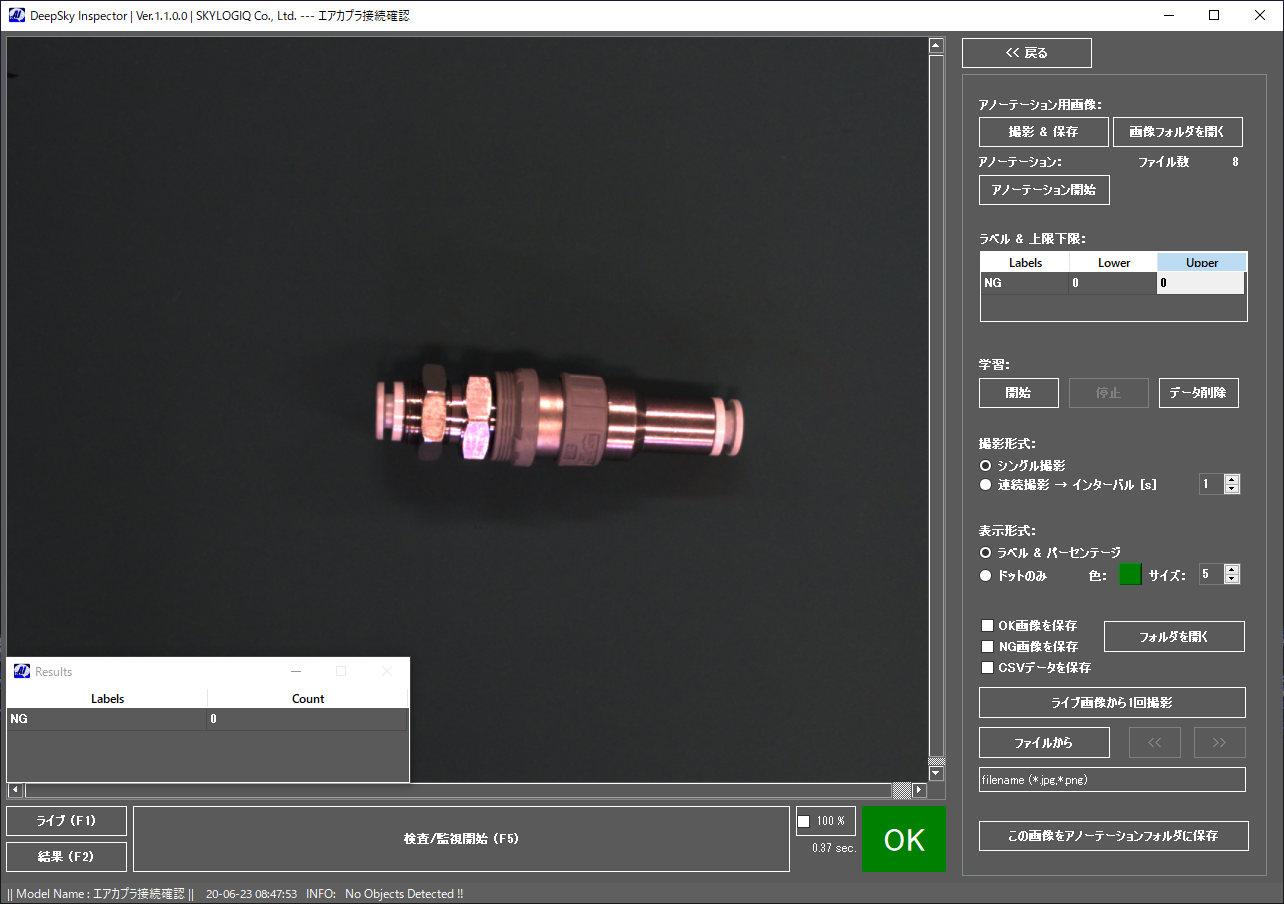Click the 結果 (F2) button
1284x904 pixels.
66,857
